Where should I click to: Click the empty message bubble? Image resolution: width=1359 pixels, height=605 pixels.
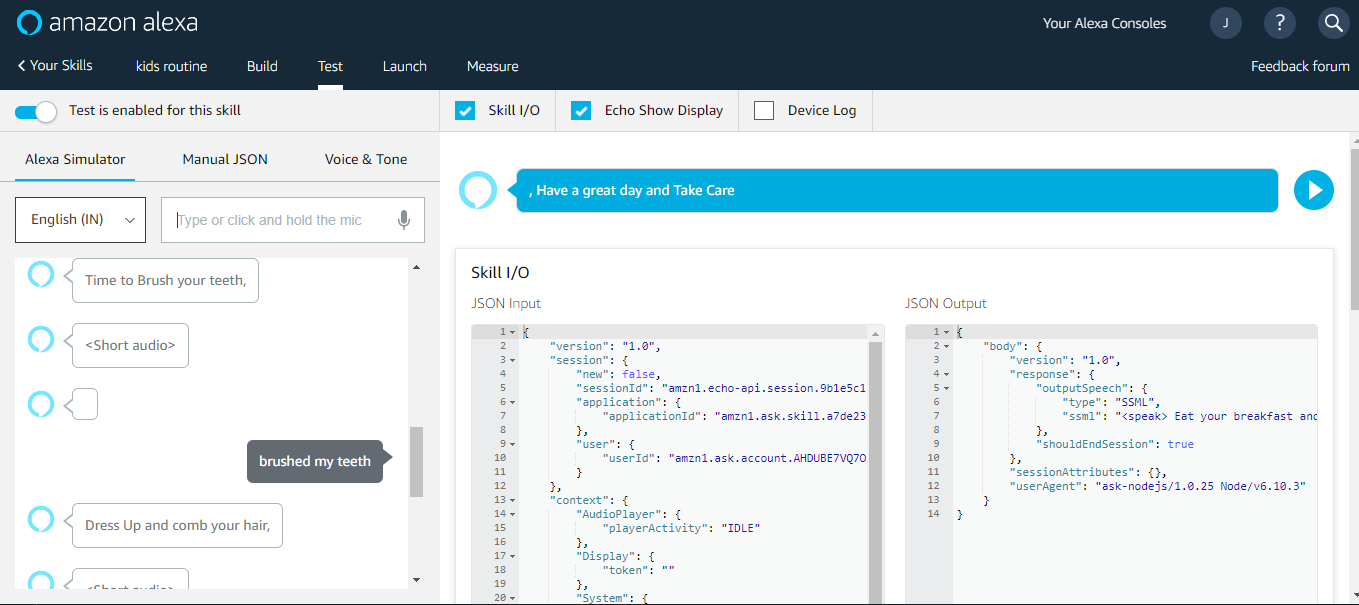point(81,405)
